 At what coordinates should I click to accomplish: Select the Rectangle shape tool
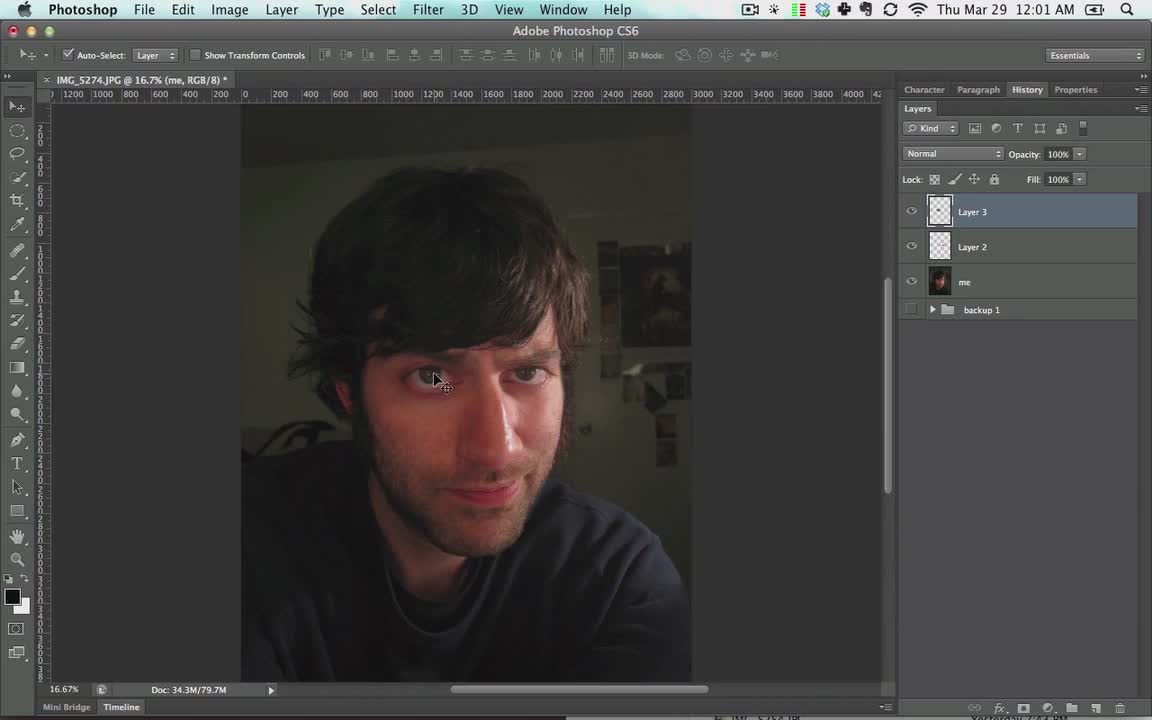pyautogui.click(x=17, y=511)
